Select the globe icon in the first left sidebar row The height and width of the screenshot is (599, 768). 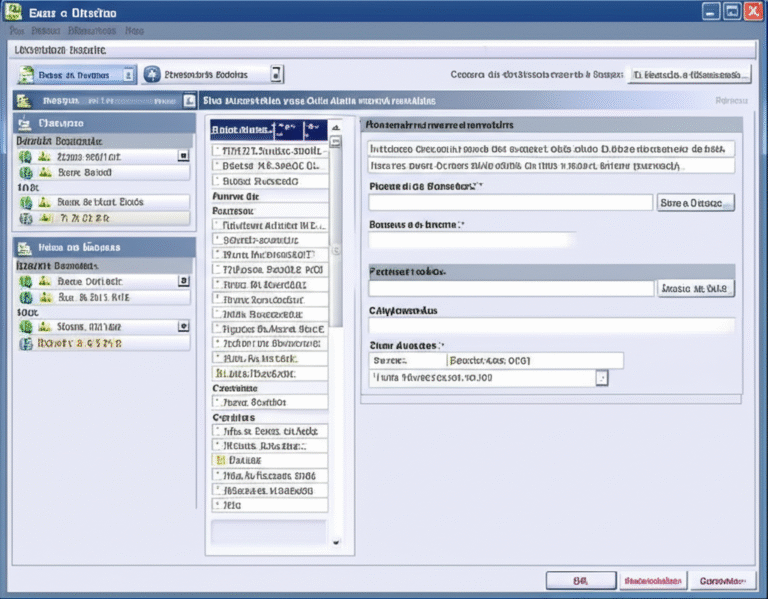tap(26, 157)
